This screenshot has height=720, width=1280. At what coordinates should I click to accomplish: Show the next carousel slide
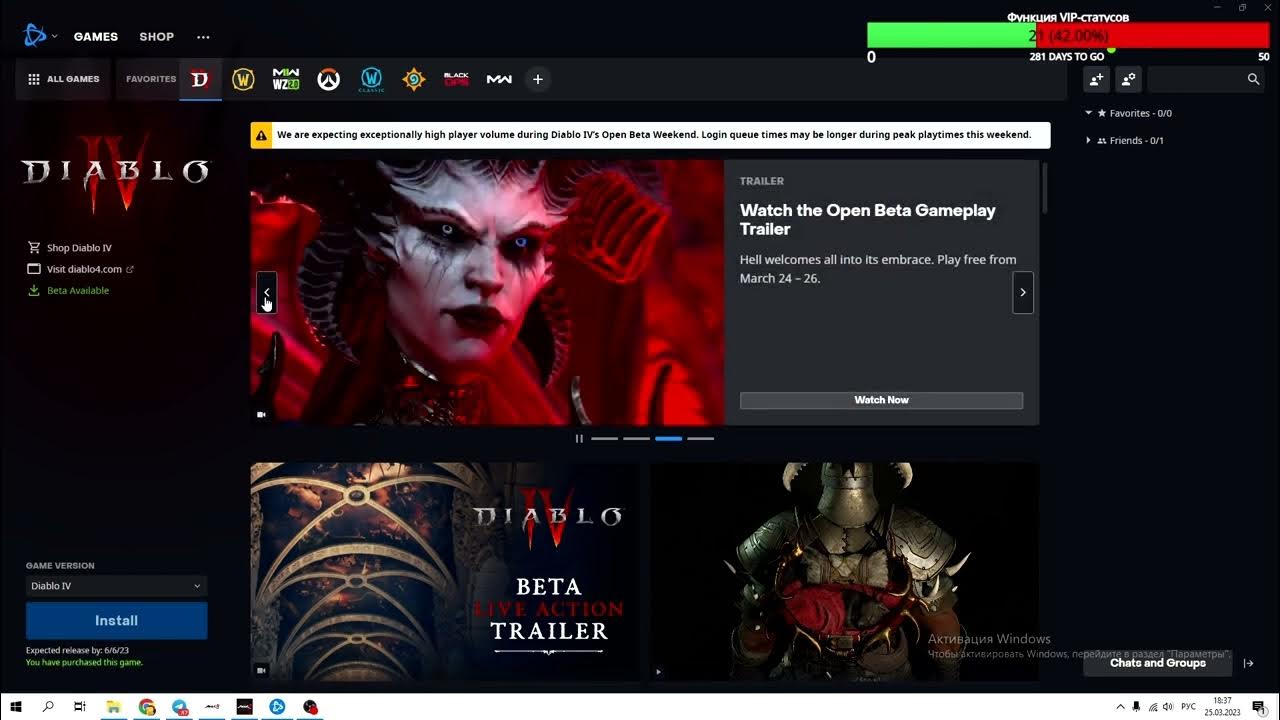1023,293
